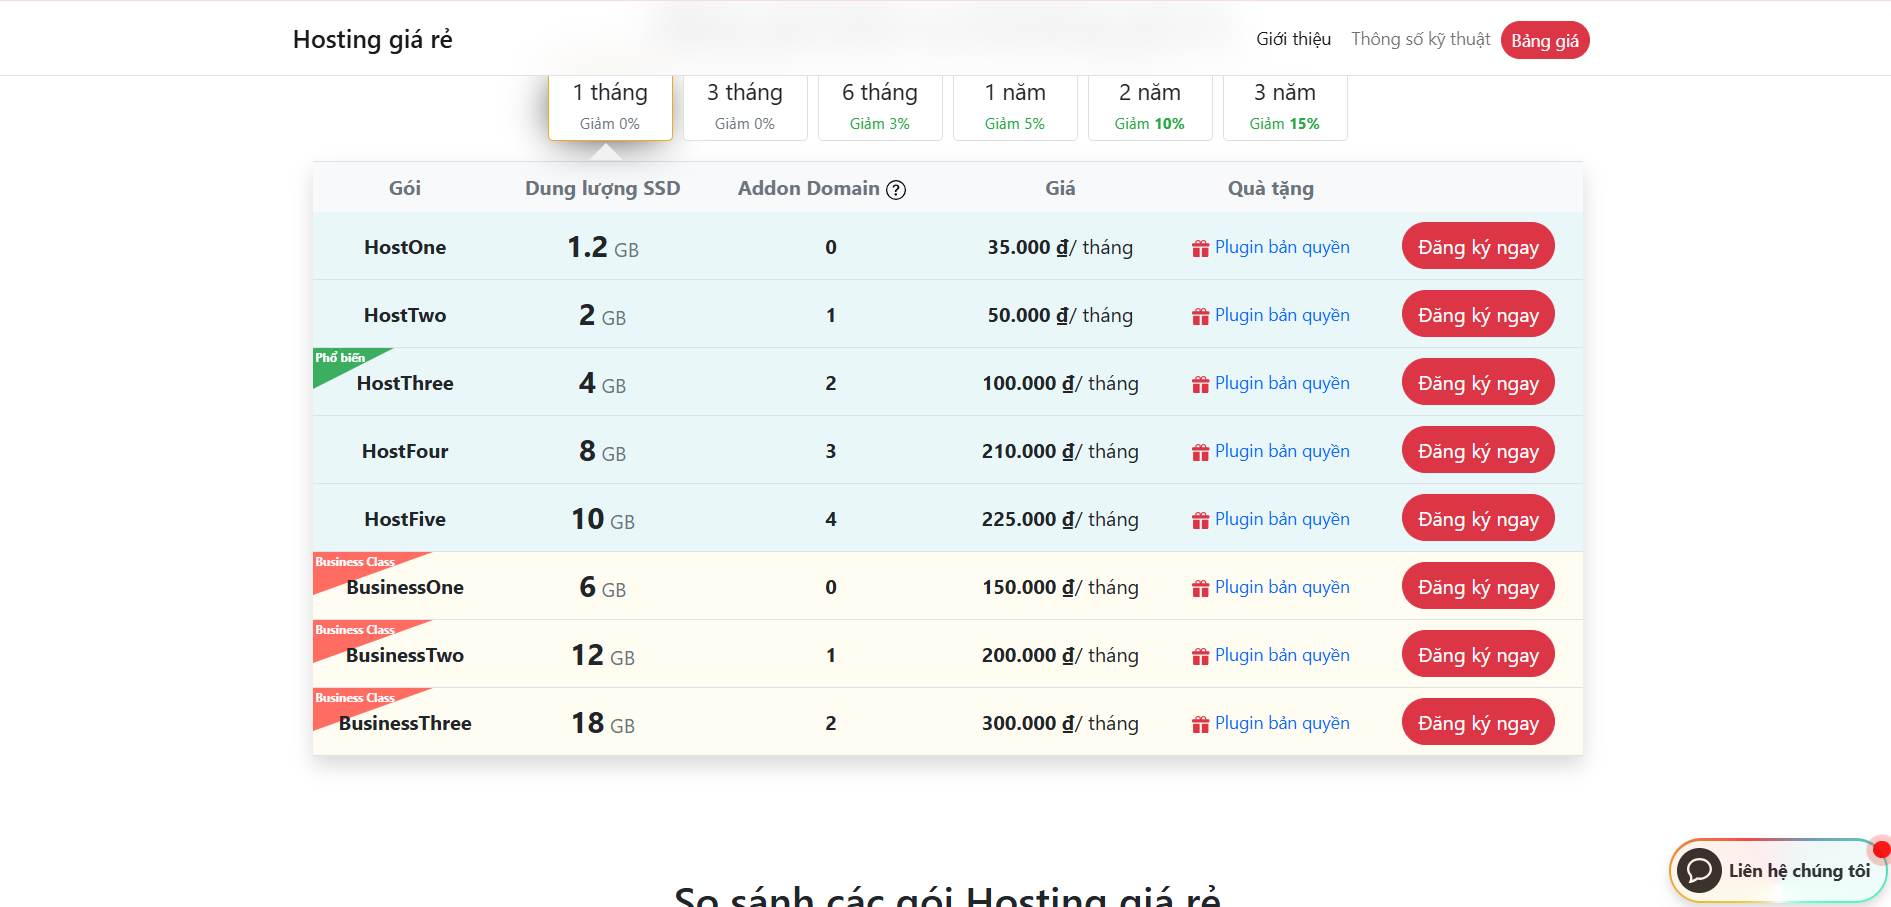Viewport: 1891px width, 907px height.
Task: Click the Hosting giá rẻ page title
Action: [x=372, y=39]
